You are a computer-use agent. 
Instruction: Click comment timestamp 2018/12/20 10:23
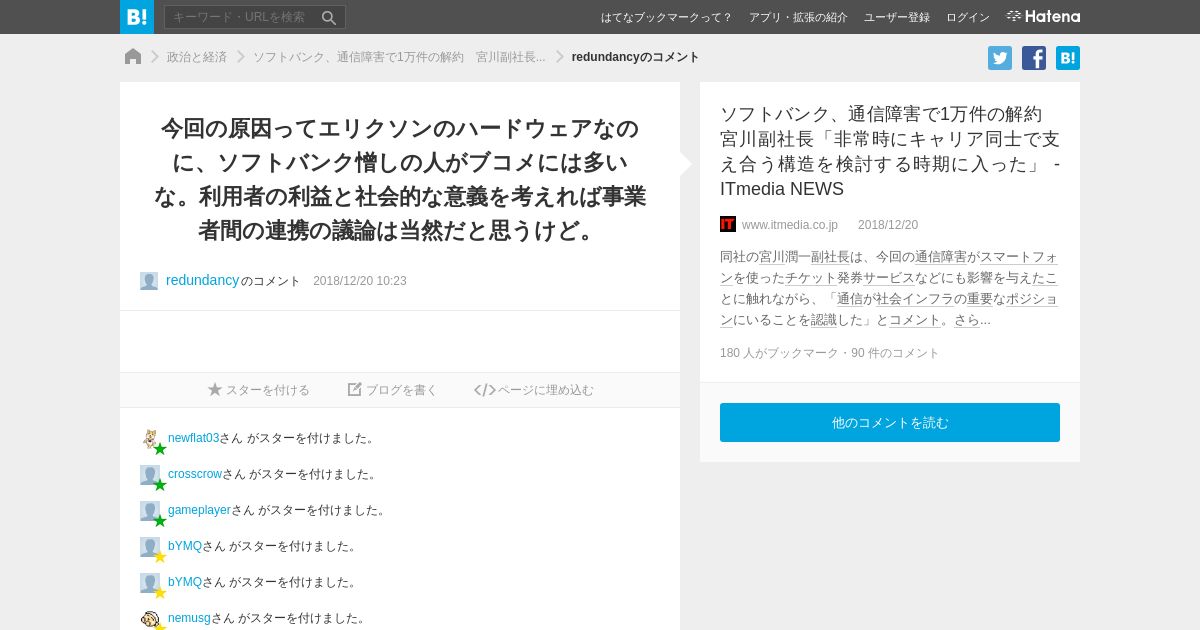pos(360,281)
